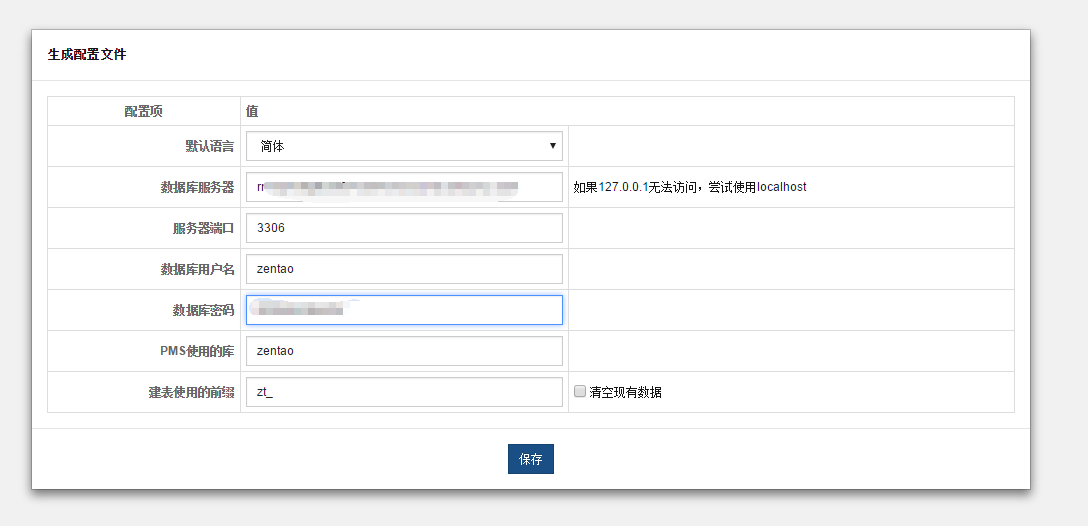Click the 数据库密码 row label

203,310
